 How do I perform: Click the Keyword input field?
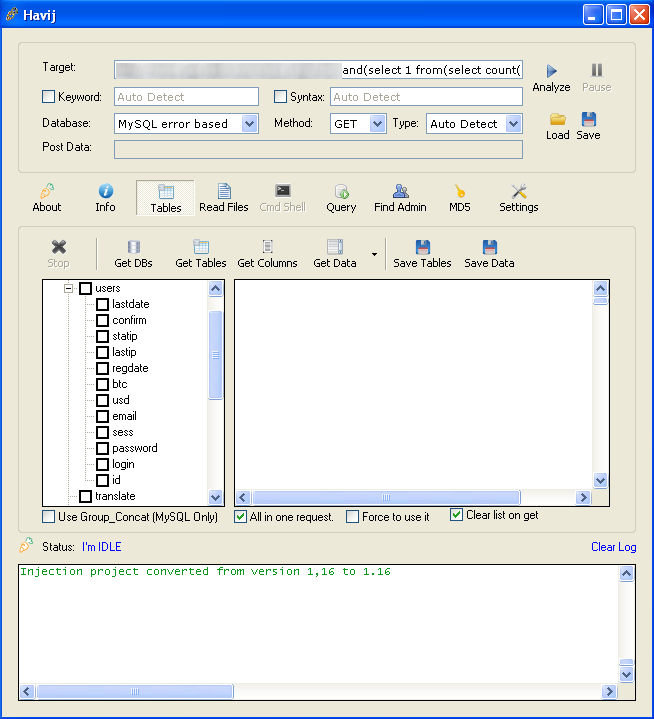click(186, 97)
